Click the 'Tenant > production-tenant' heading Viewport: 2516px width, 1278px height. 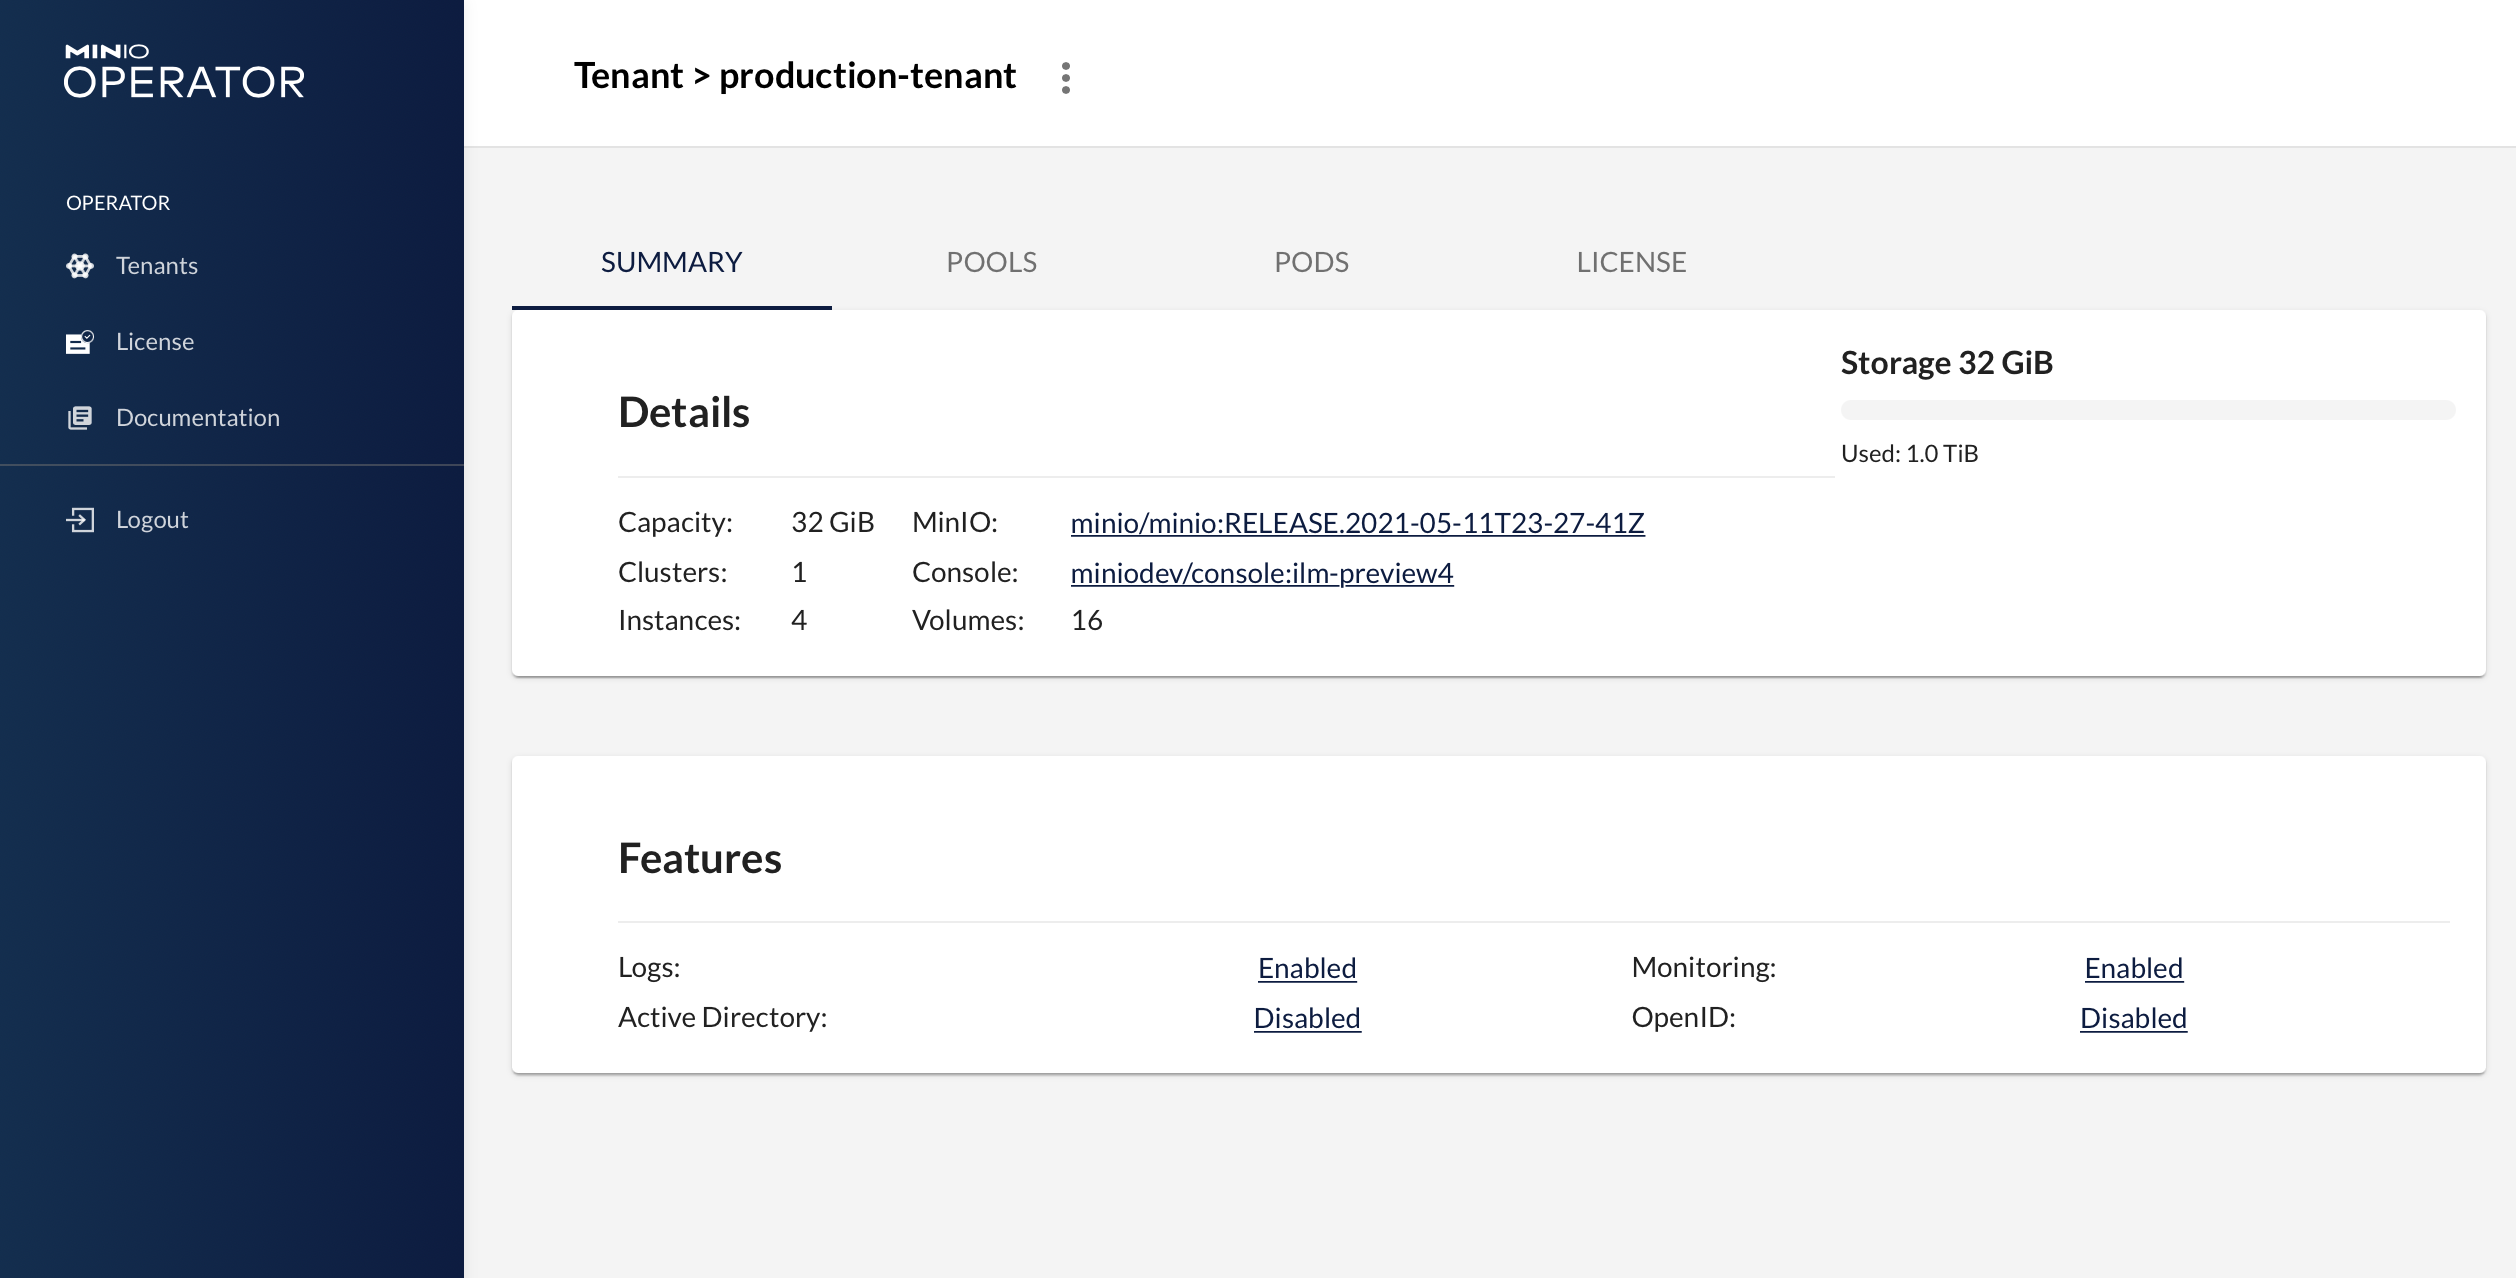point(795,76)
